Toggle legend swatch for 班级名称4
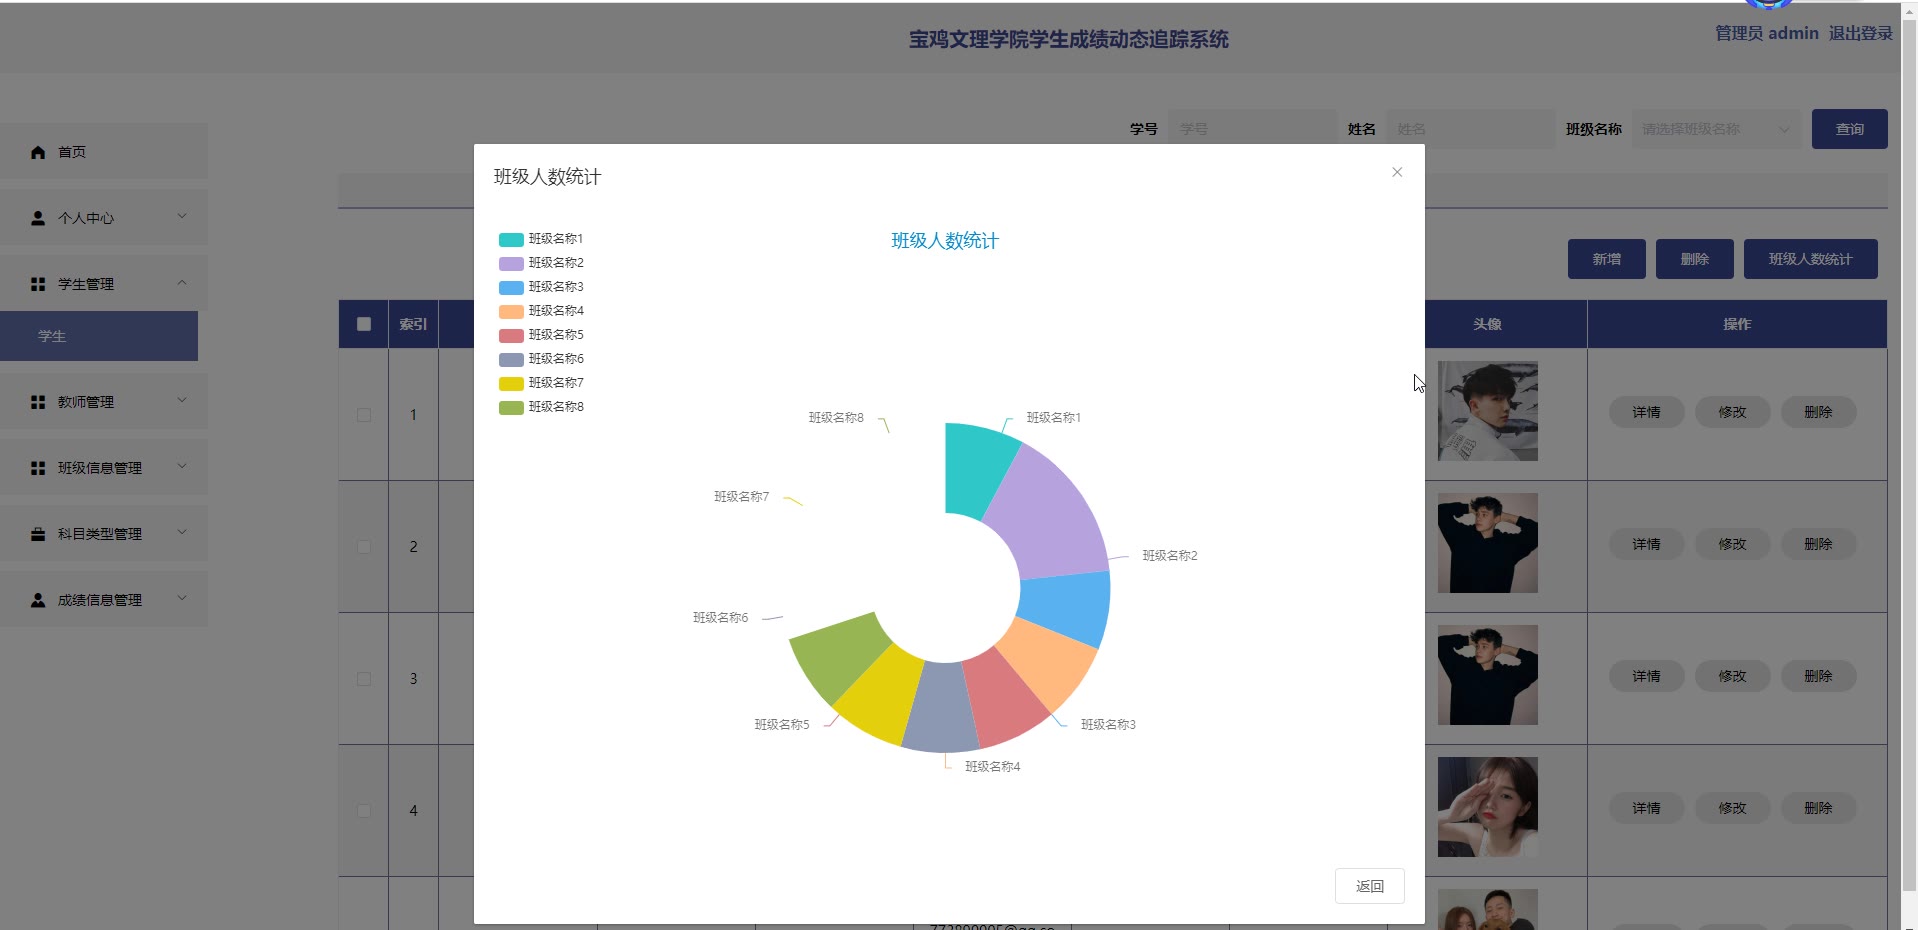1918x930 pixels. (x=511, y=311)
